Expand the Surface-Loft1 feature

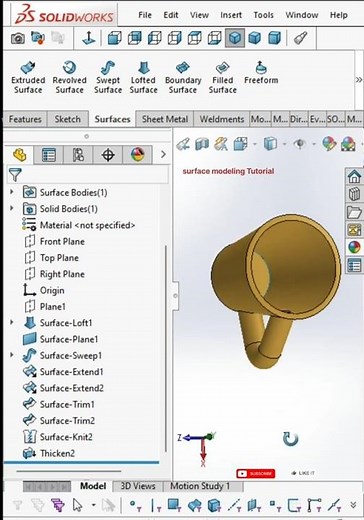click(x=12, y=322)
